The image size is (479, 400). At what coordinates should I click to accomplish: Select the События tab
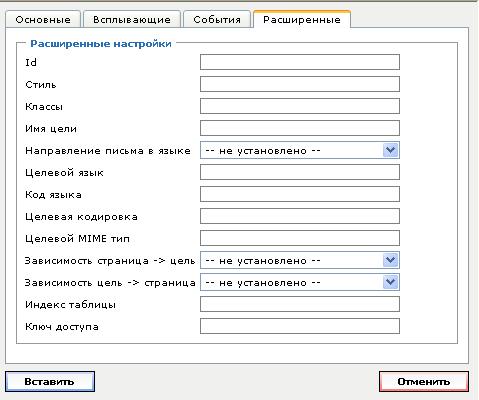point(217,19)
